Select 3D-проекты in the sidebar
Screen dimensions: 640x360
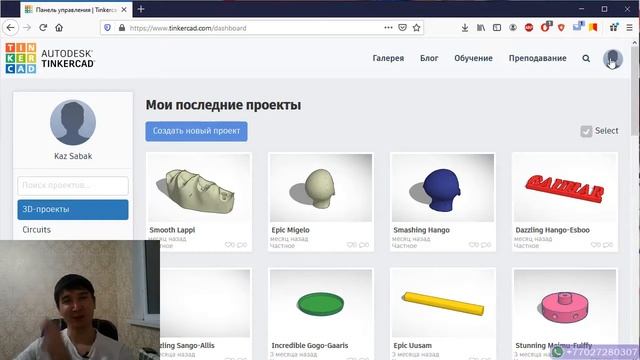pyautogui.click(x=73, y=209)
